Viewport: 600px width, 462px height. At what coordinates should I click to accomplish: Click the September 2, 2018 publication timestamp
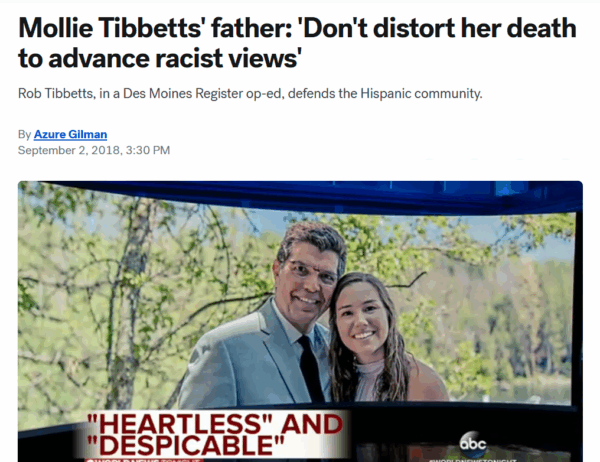(x=94, y=150)
